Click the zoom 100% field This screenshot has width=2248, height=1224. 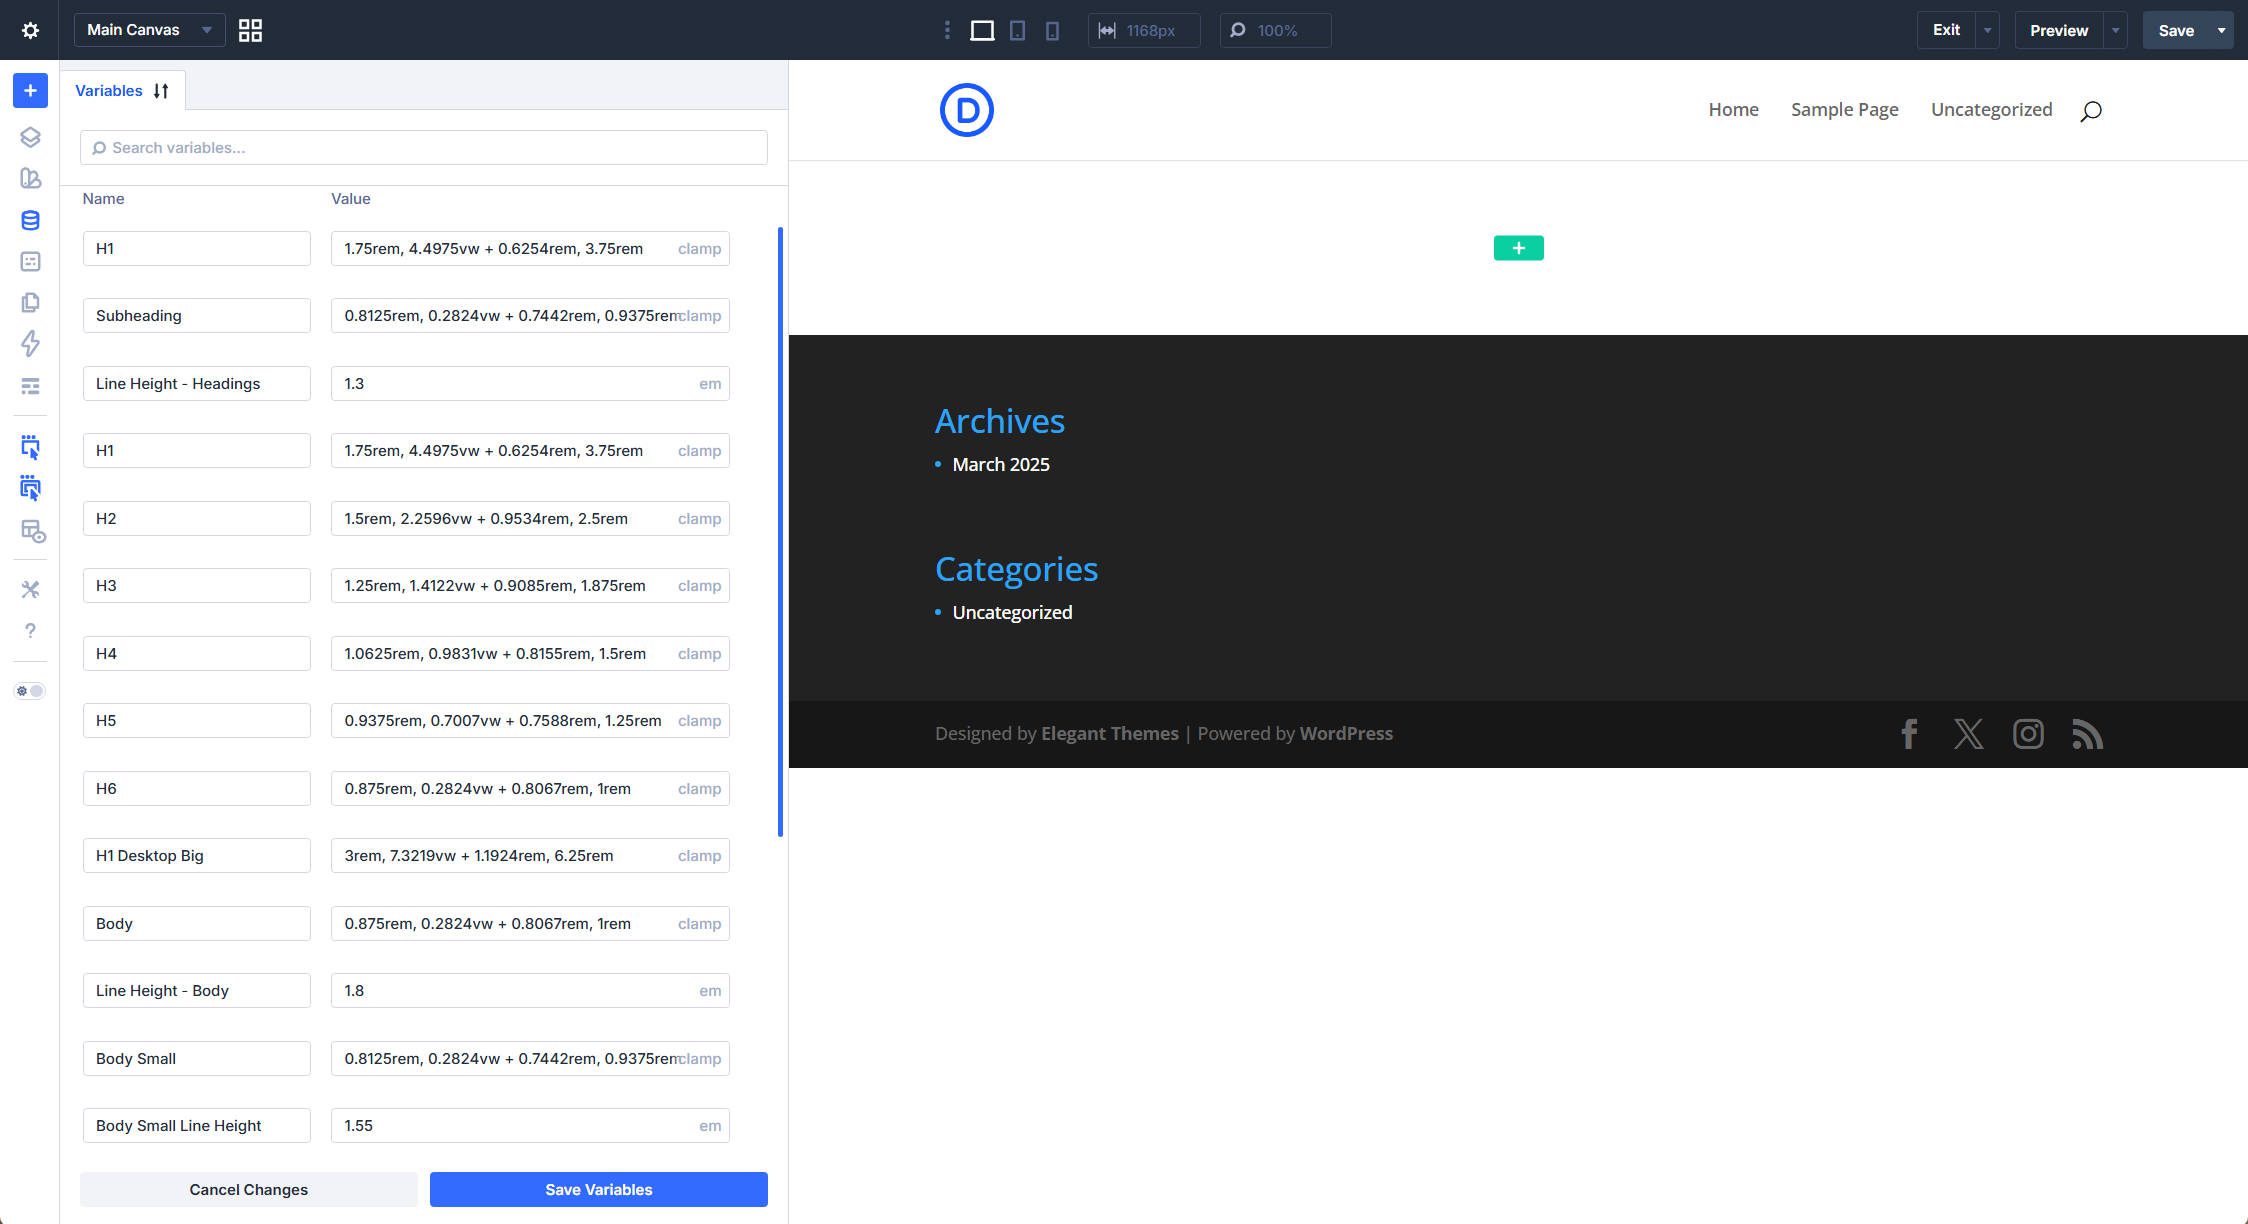click(1275, 30)
